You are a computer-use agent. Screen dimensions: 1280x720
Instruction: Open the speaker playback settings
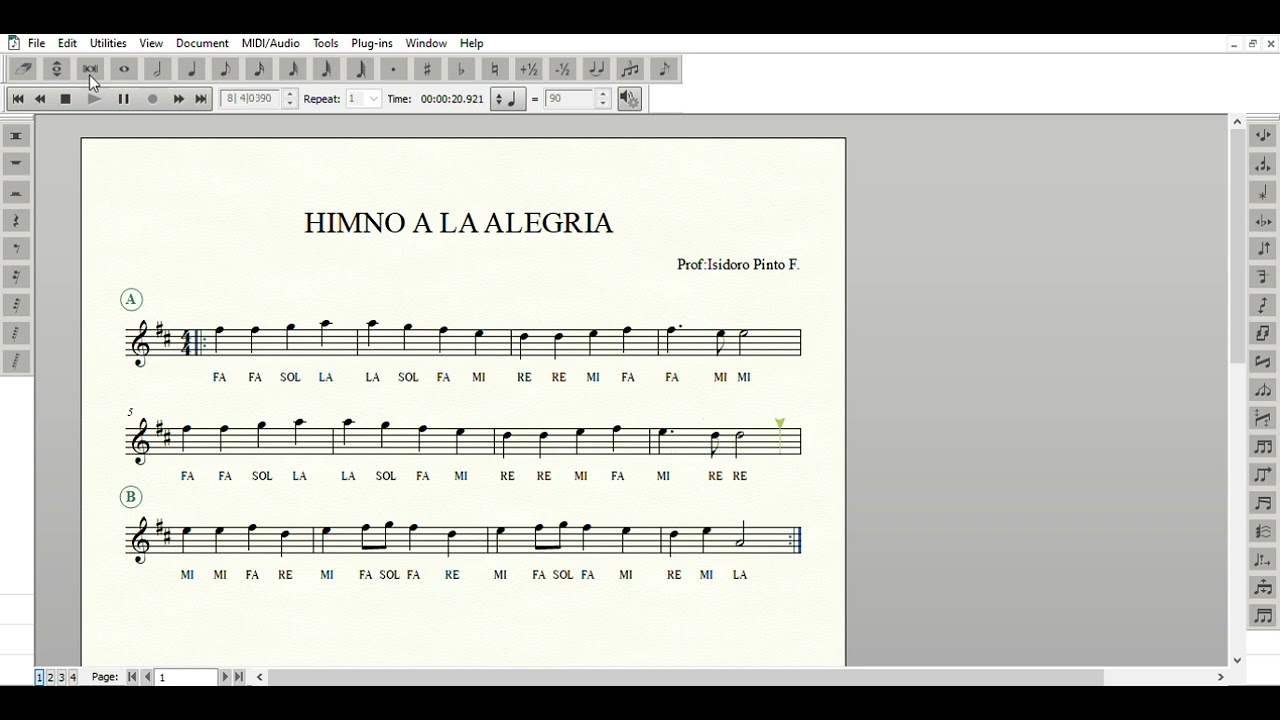[x=629, y=99]
